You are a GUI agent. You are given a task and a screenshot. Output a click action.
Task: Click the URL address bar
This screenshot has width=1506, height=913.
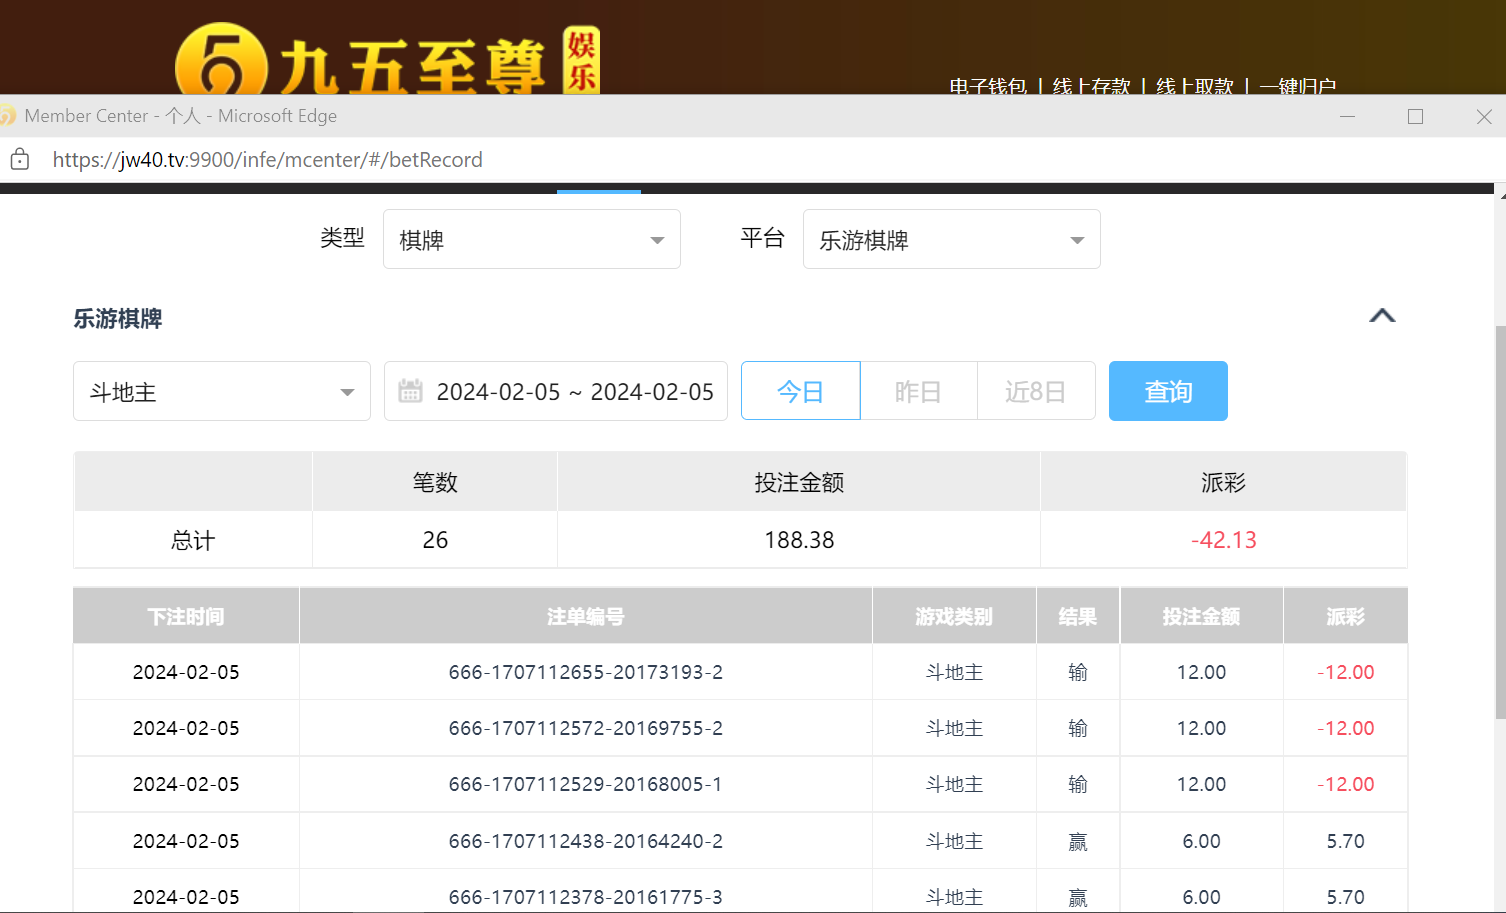click(267, 160)
